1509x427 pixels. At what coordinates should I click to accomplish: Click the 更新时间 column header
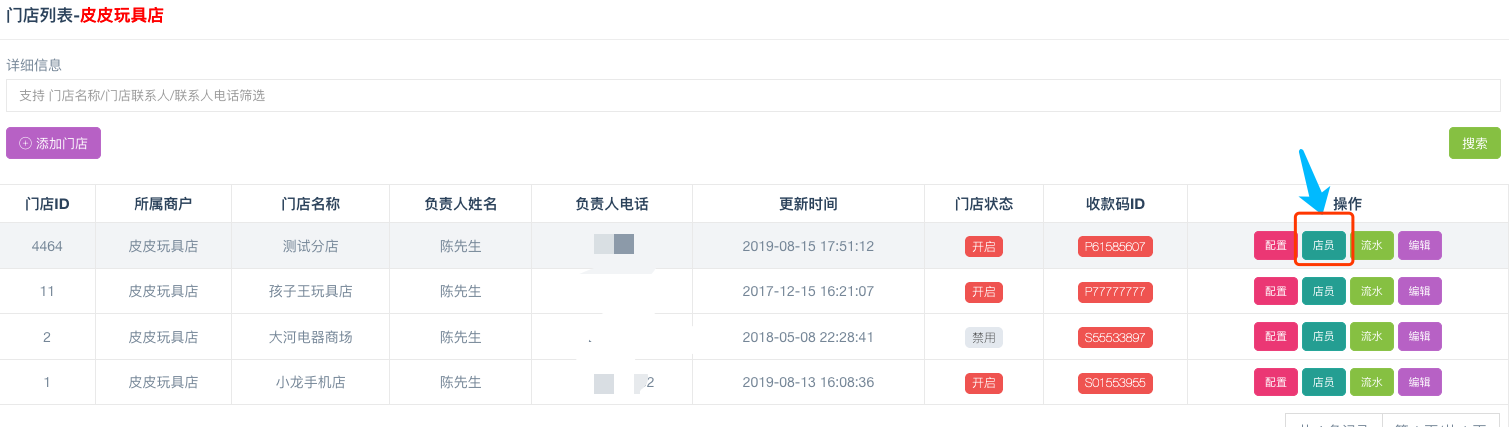[x=808, y=204]
